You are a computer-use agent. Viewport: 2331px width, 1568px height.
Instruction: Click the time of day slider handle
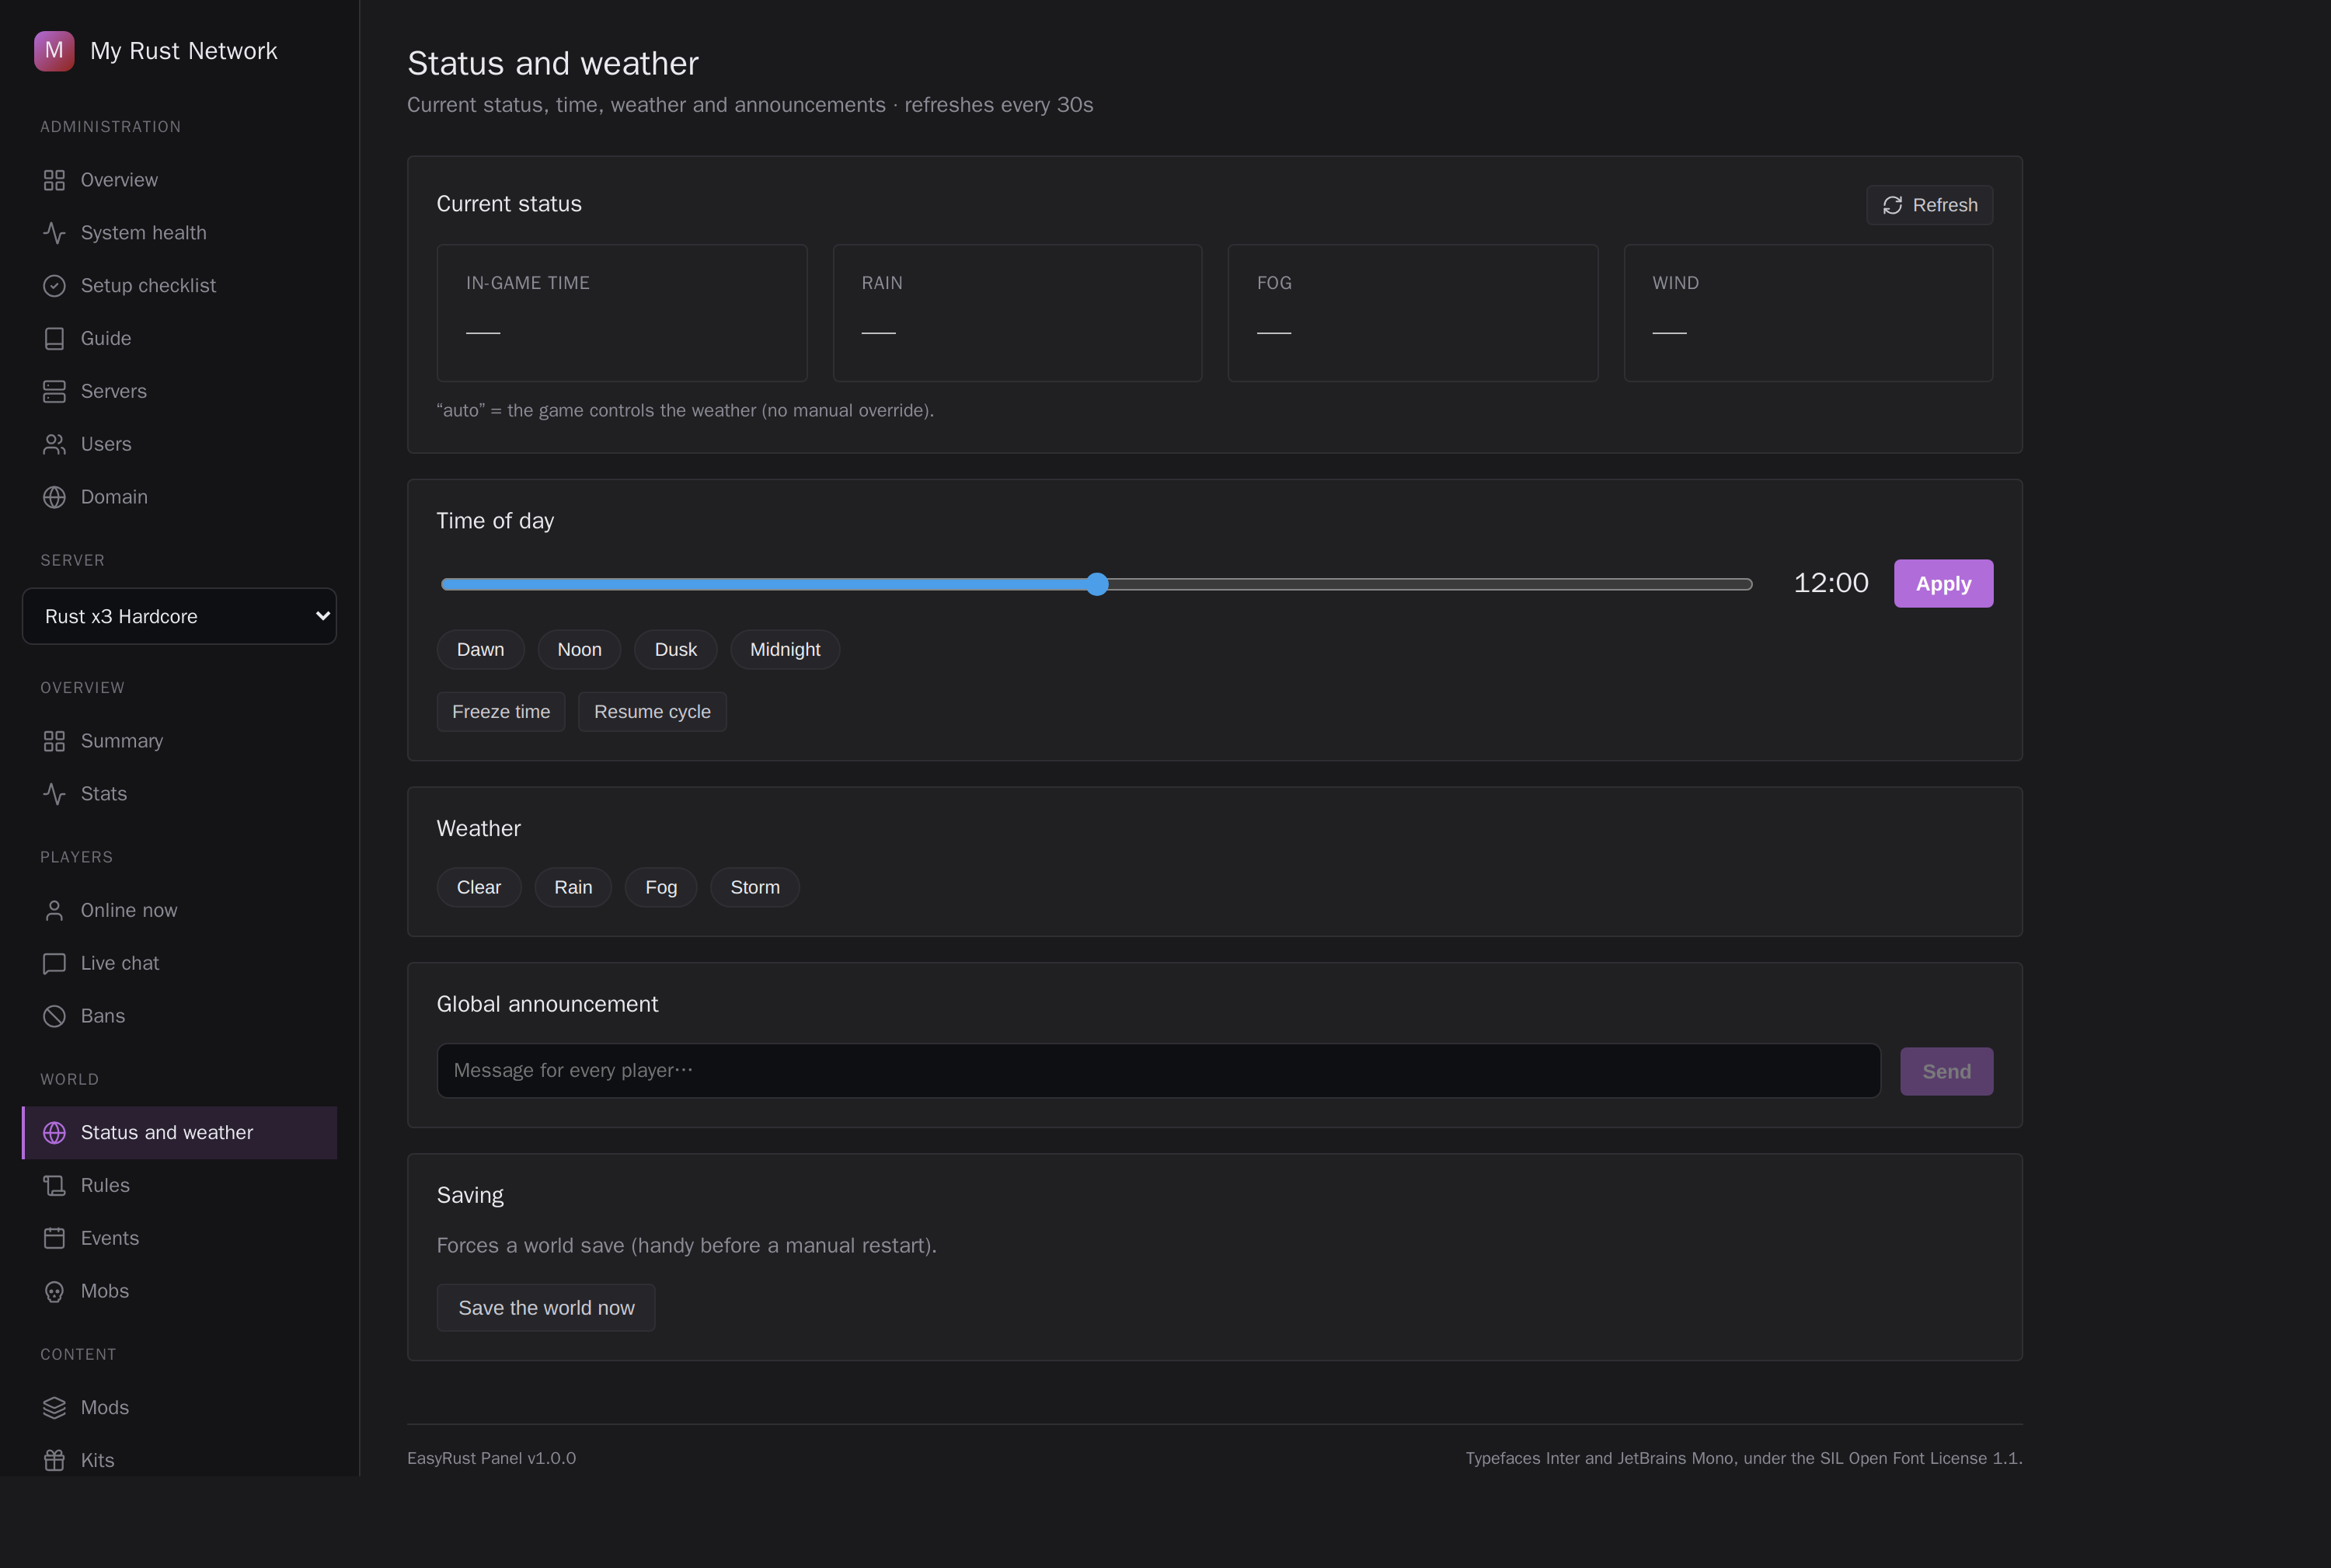(x=1097, y=584)
